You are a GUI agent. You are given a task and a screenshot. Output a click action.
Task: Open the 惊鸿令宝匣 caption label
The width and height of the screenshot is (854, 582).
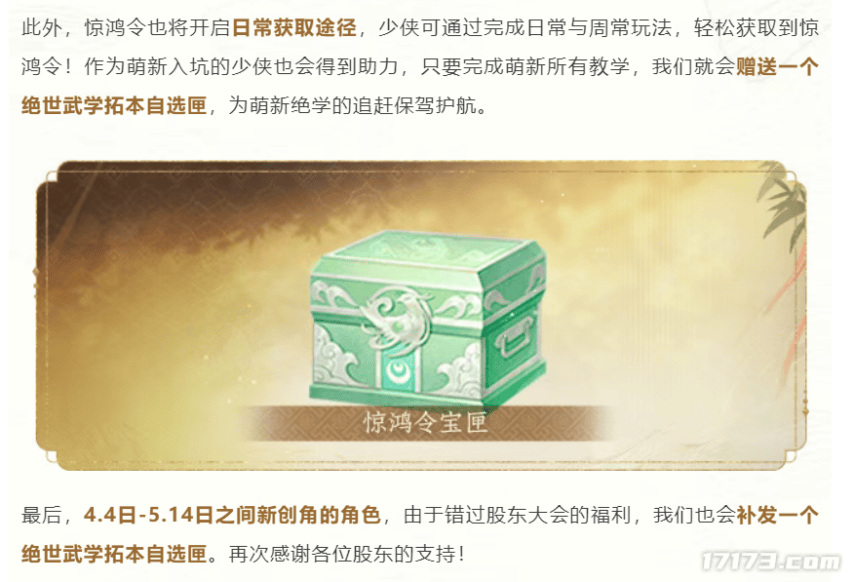[x=425, y=422]
